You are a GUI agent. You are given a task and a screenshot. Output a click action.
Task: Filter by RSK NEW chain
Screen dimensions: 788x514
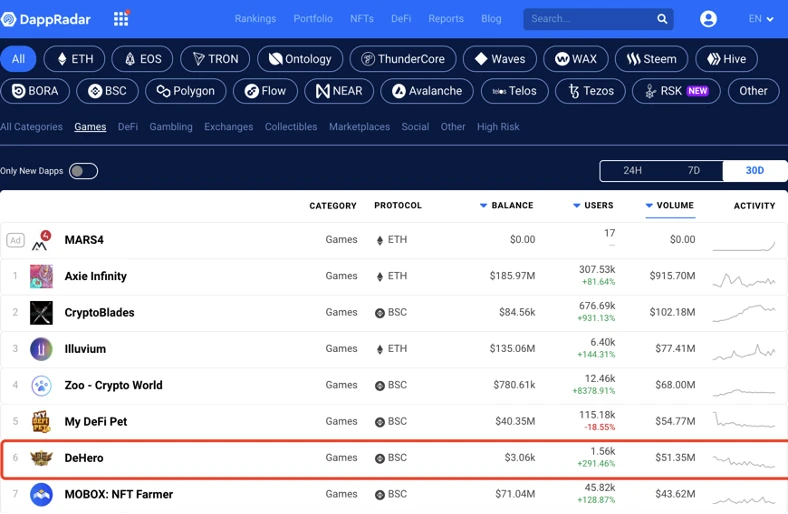click(x=676, y=91)
